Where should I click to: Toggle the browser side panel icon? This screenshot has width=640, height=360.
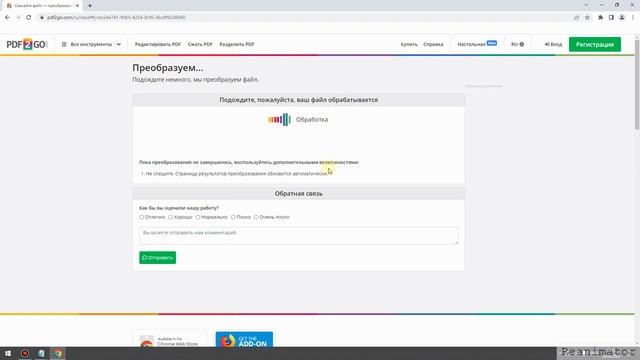click(611, 17)
